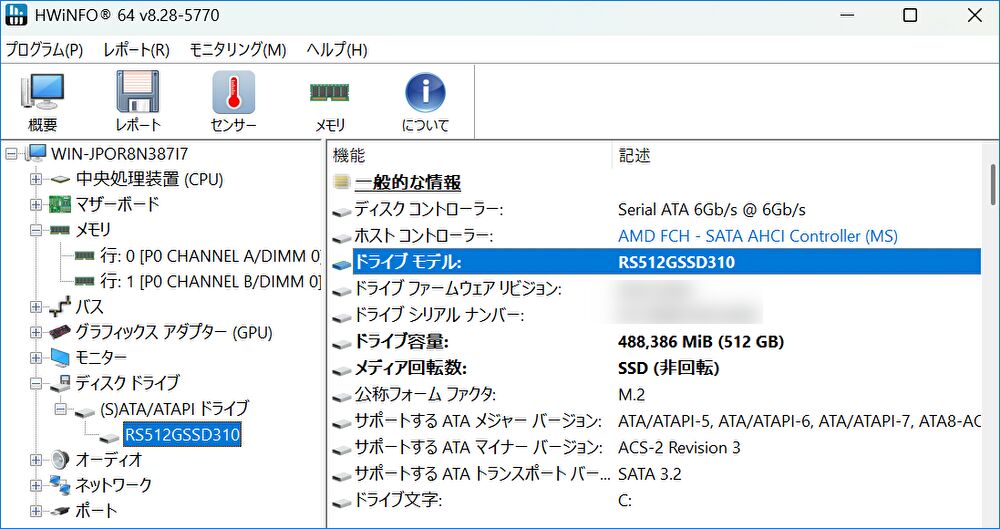Click the DIMM icon for 行: 0
1000x529 pixels.
[84, 256]
